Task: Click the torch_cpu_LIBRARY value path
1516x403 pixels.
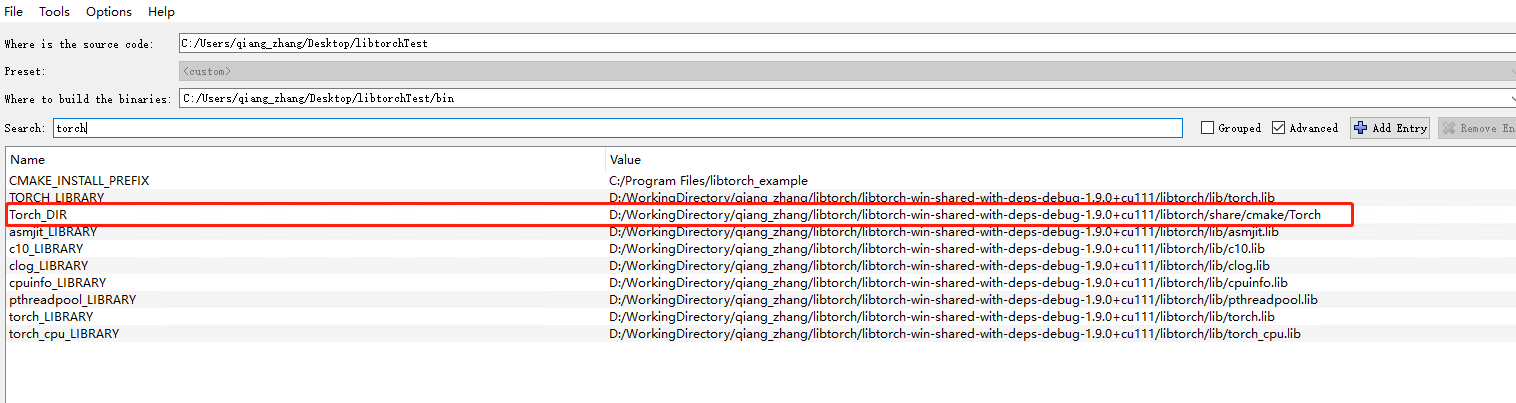Action: click(954, 334)
